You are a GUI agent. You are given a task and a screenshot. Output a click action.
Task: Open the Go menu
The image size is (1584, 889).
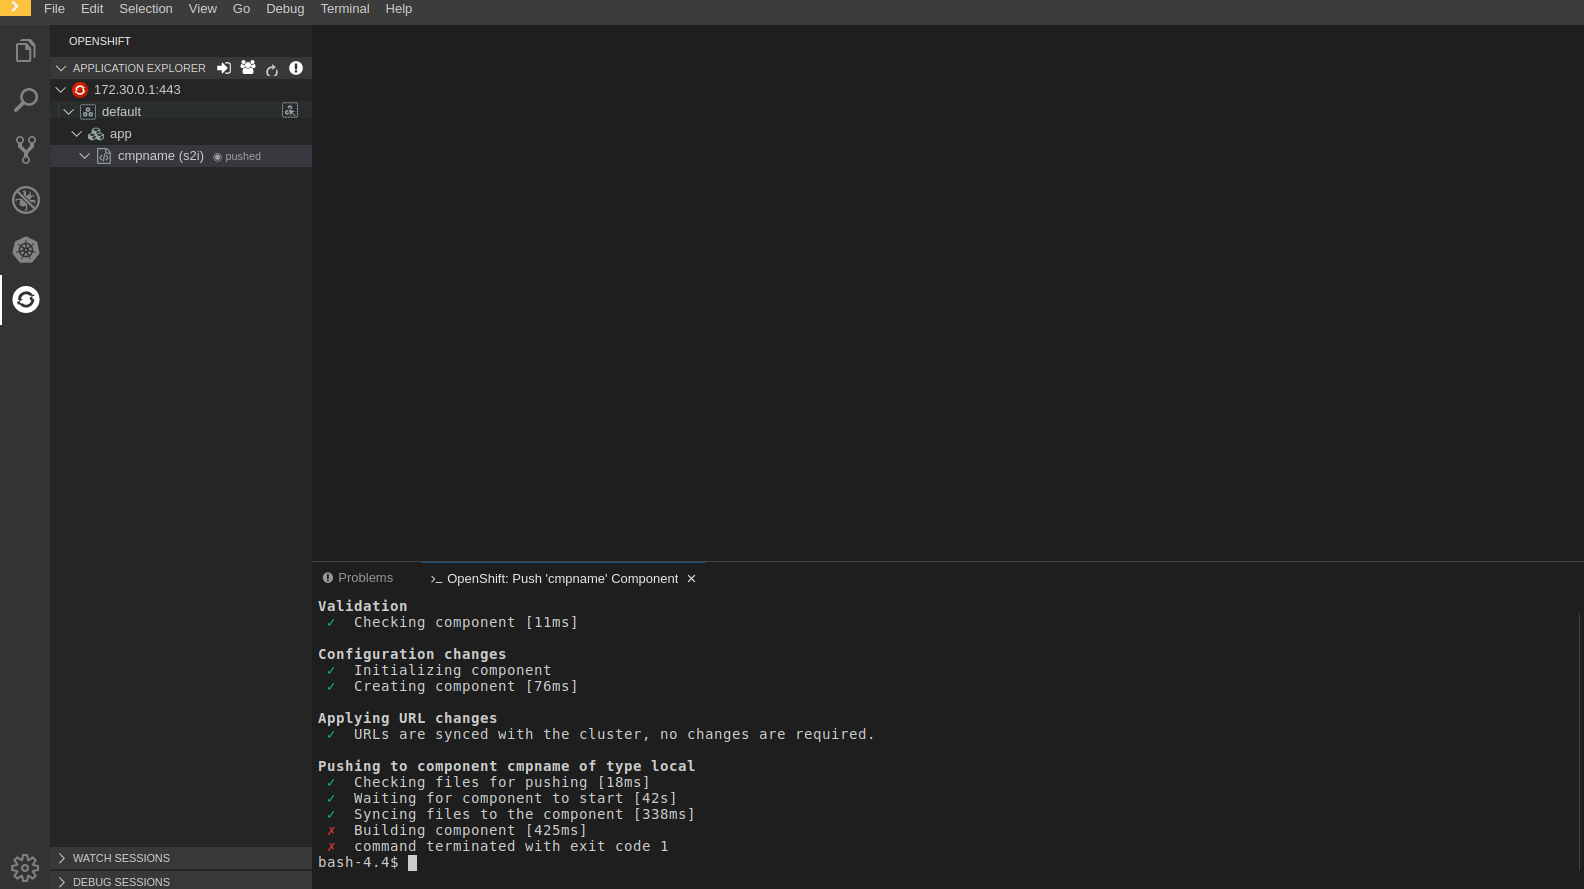pos(241,8)
